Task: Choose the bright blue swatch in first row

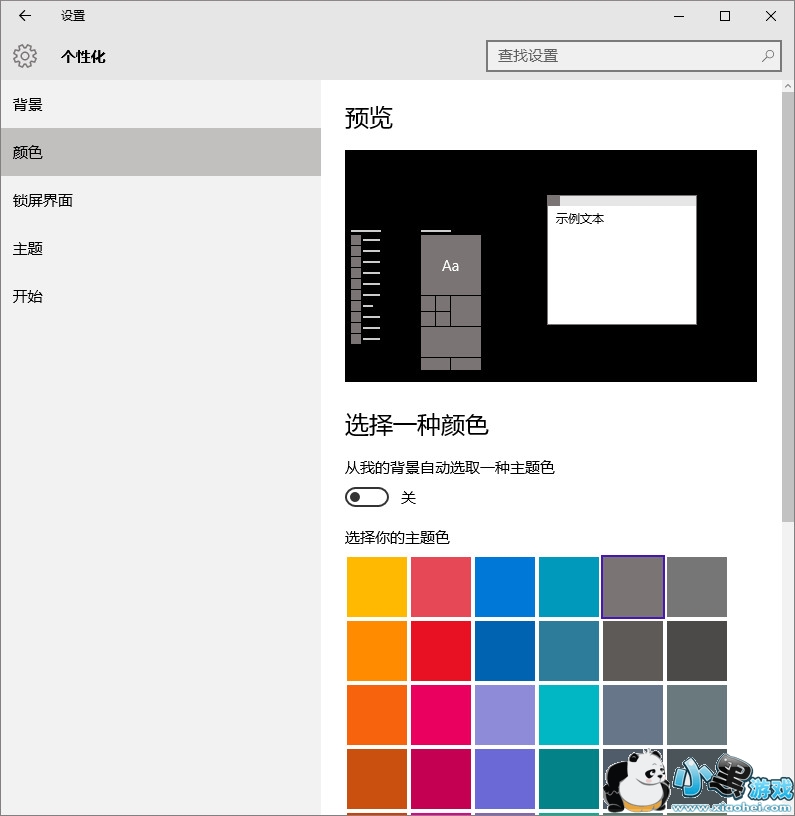Action: pyautogui.click(x=505, y=586)
